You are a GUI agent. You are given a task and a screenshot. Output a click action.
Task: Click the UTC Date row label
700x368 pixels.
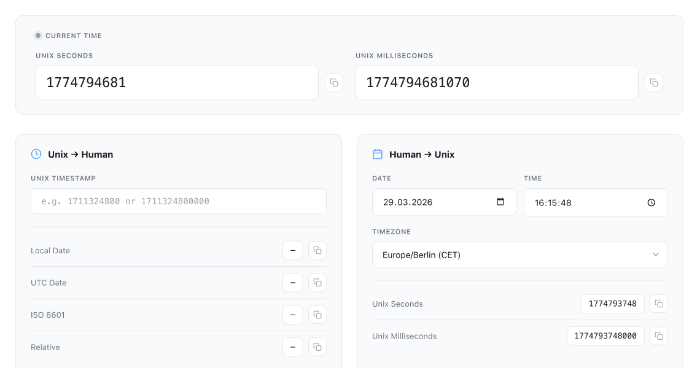pyautogui.click(x=48, y=283)
